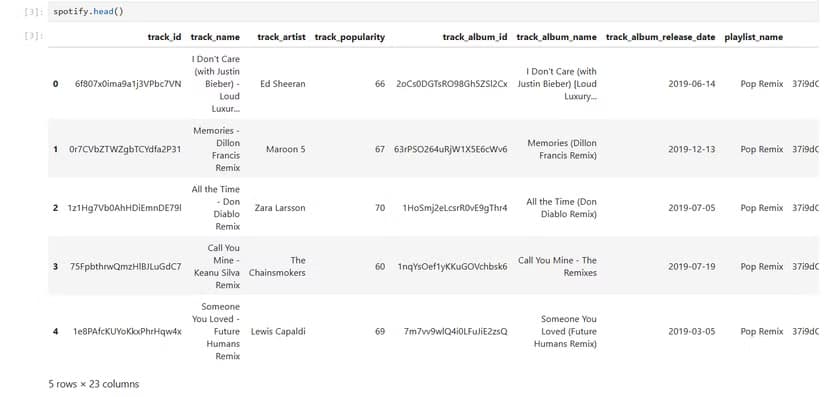This screenshot has height=397, width=825.
Task: Click album name Call You Mine - The Remixes
Action: (557, 267)
